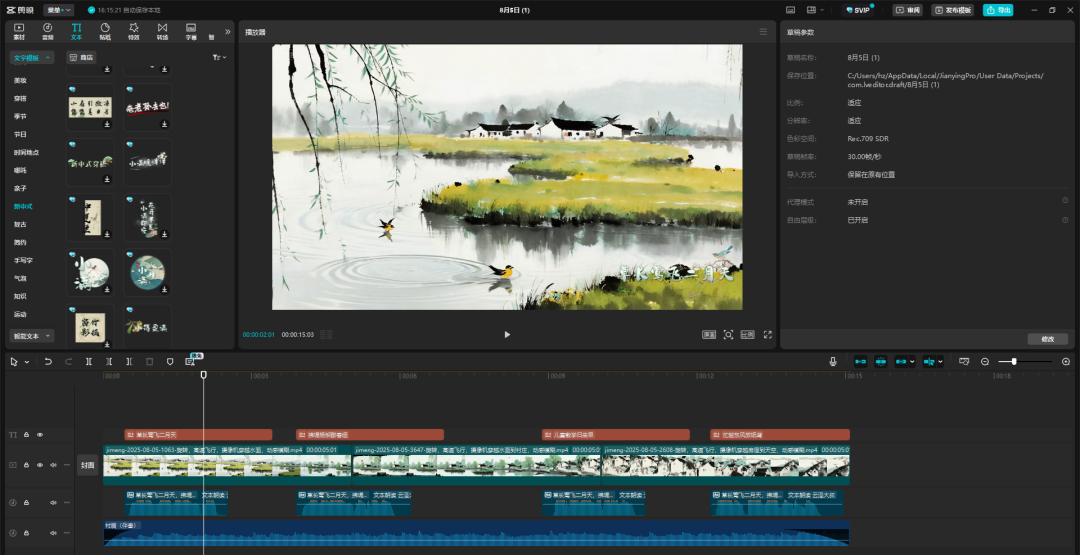
Task: Collapse the 文字模板 category list
Action: tap(49, 58)
